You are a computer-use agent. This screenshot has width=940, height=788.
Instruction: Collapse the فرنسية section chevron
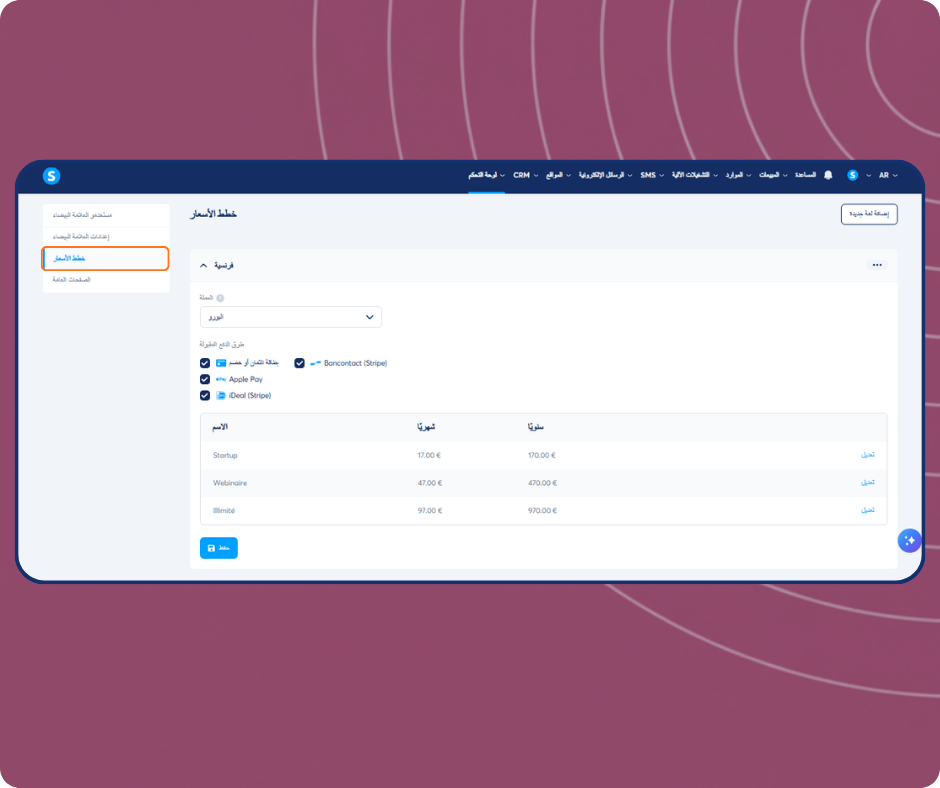[204, 265]
